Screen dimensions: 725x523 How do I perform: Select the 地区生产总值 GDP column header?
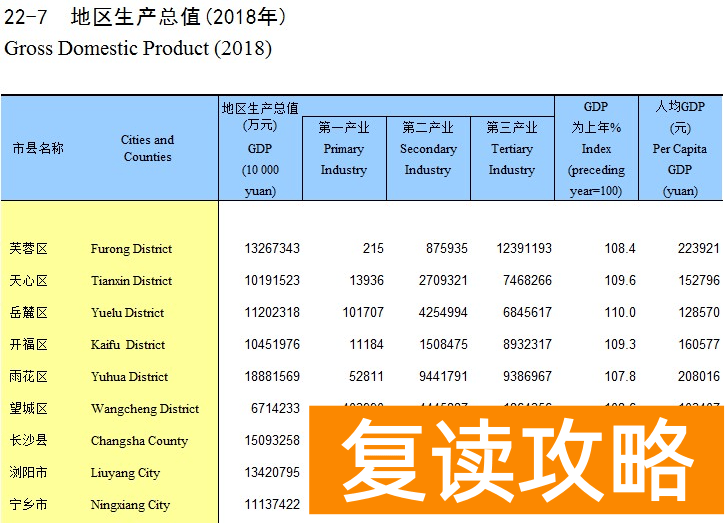coord(260,149)
